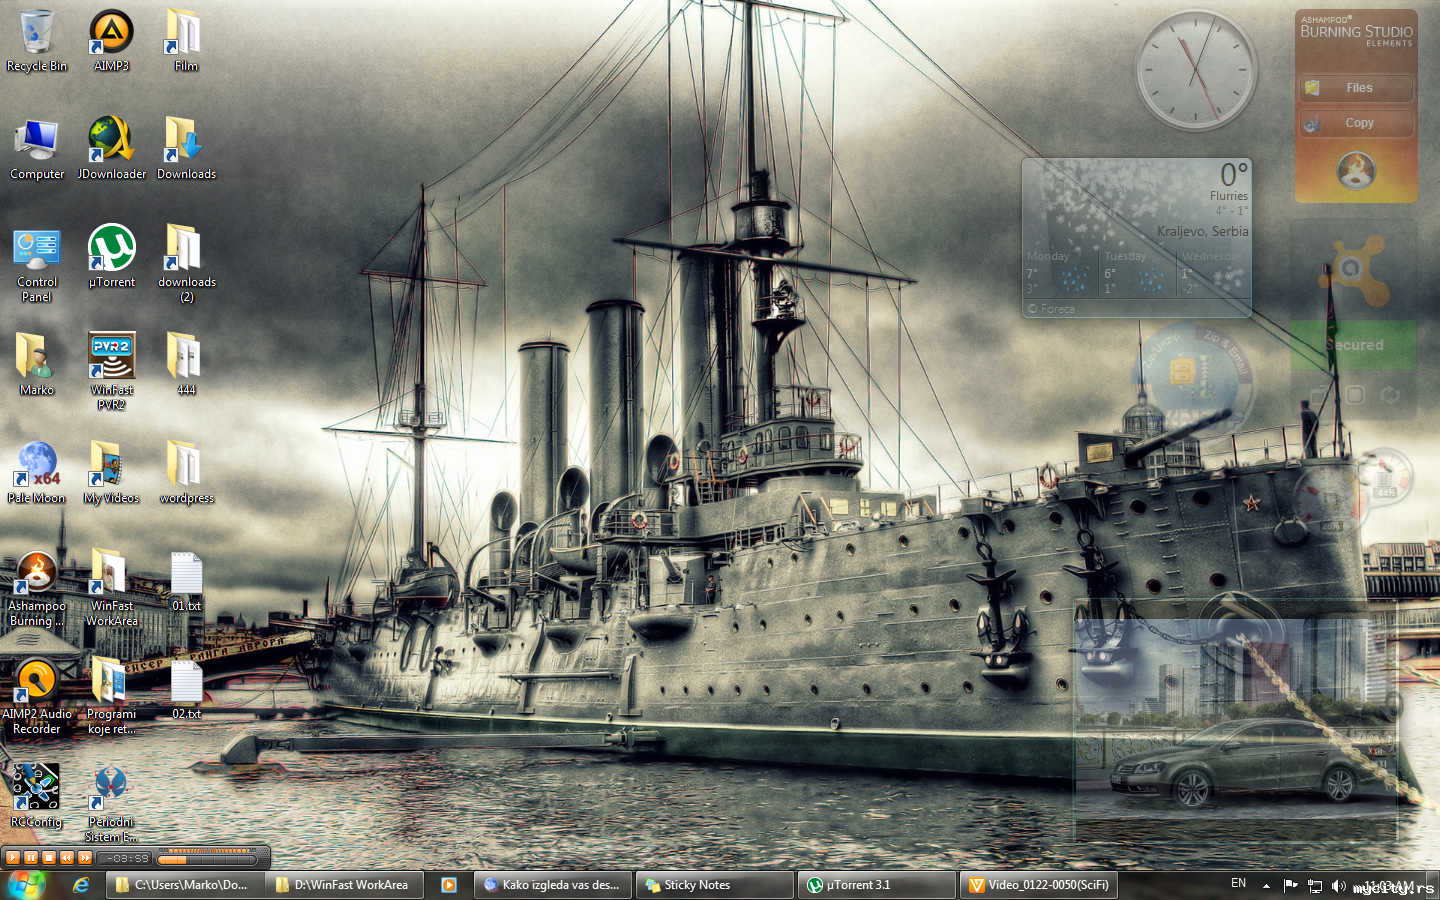Click the Recycle Bin icon
This screenshot has width=1440, height=900.
tap(37, 41)
